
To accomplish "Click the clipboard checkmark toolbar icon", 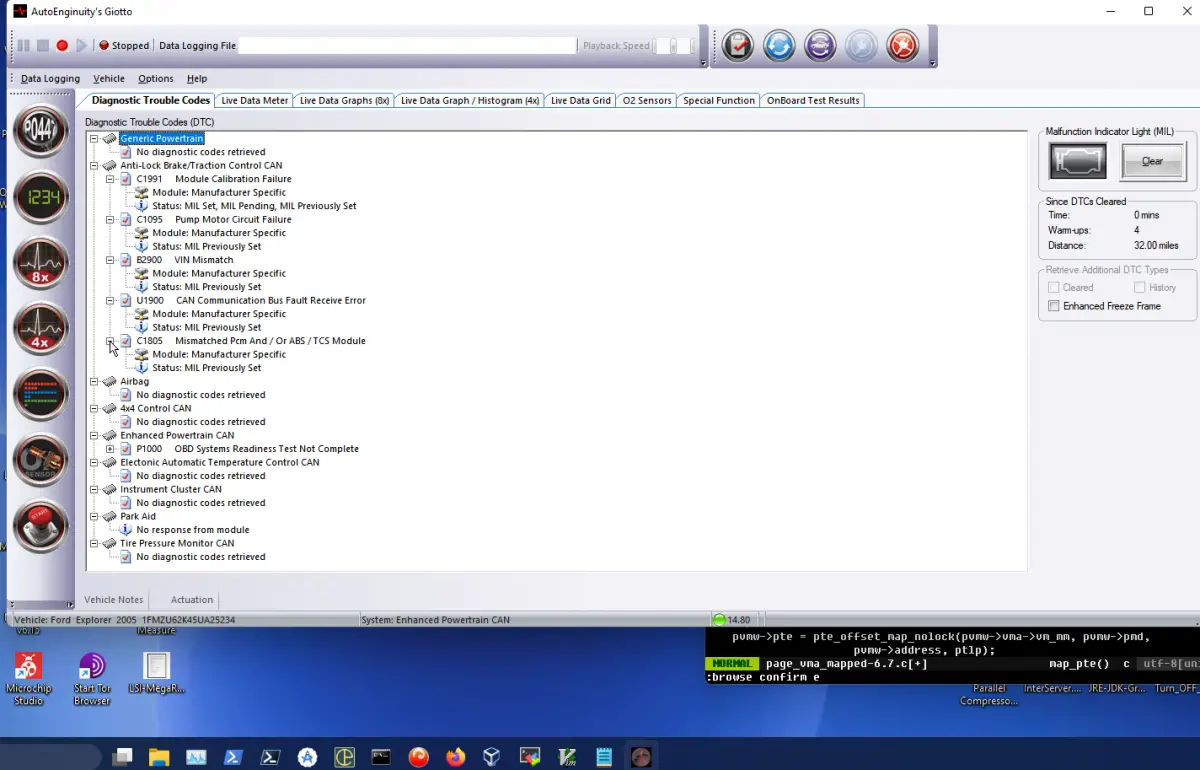I will coord(738,46).
